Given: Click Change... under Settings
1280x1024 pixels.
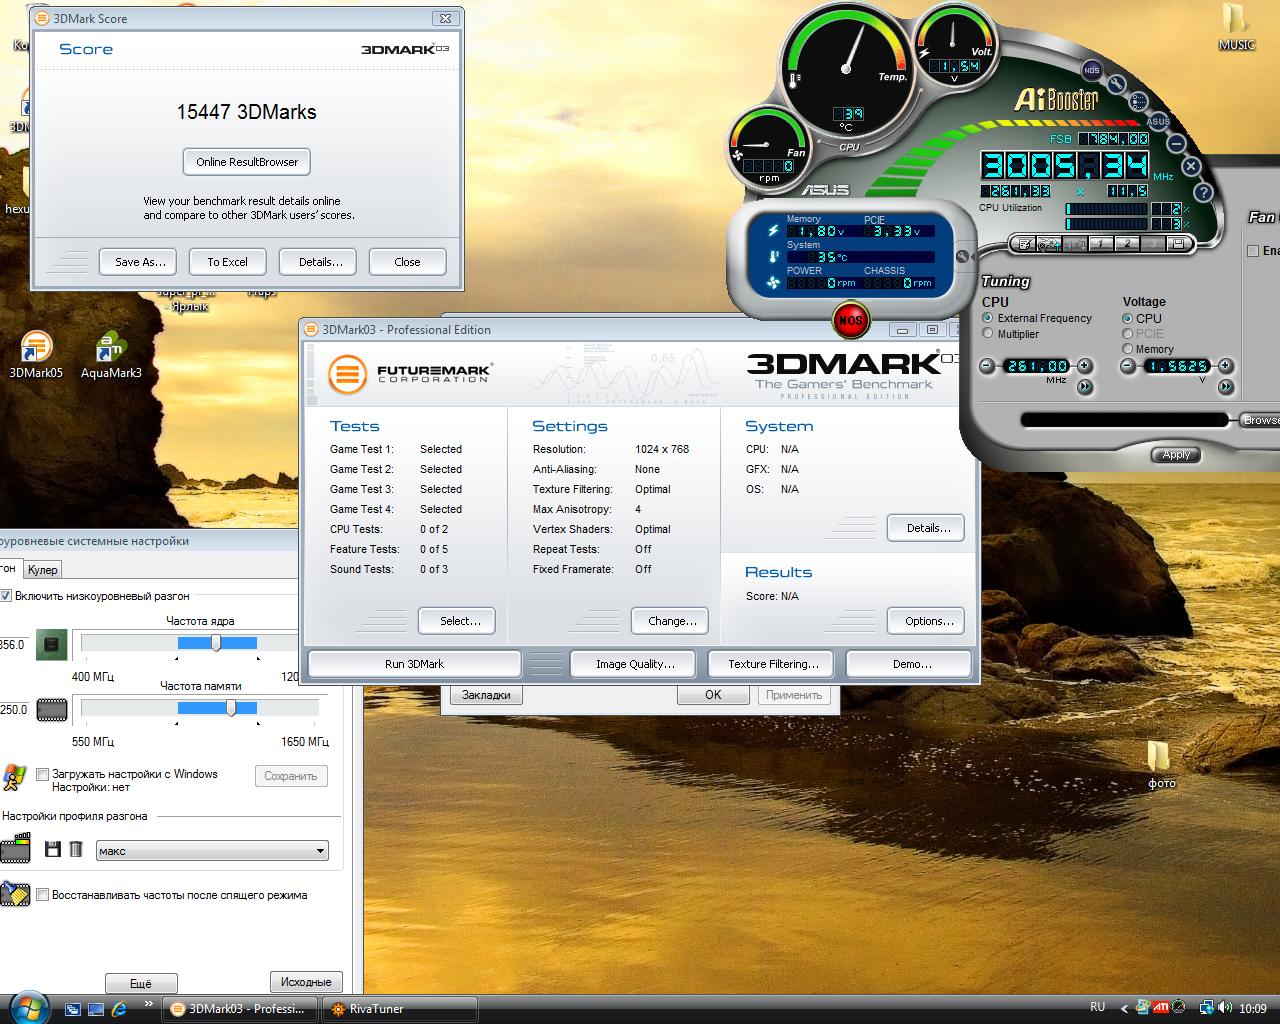Looking at the screenshot, I should tap(672, 621).
